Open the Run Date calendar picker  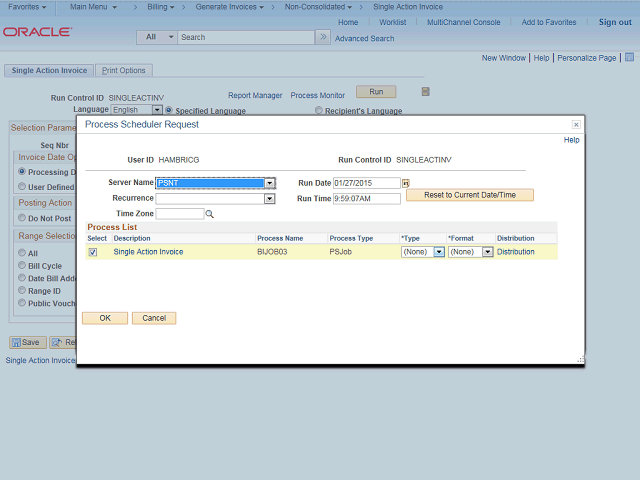coord(406,184)
